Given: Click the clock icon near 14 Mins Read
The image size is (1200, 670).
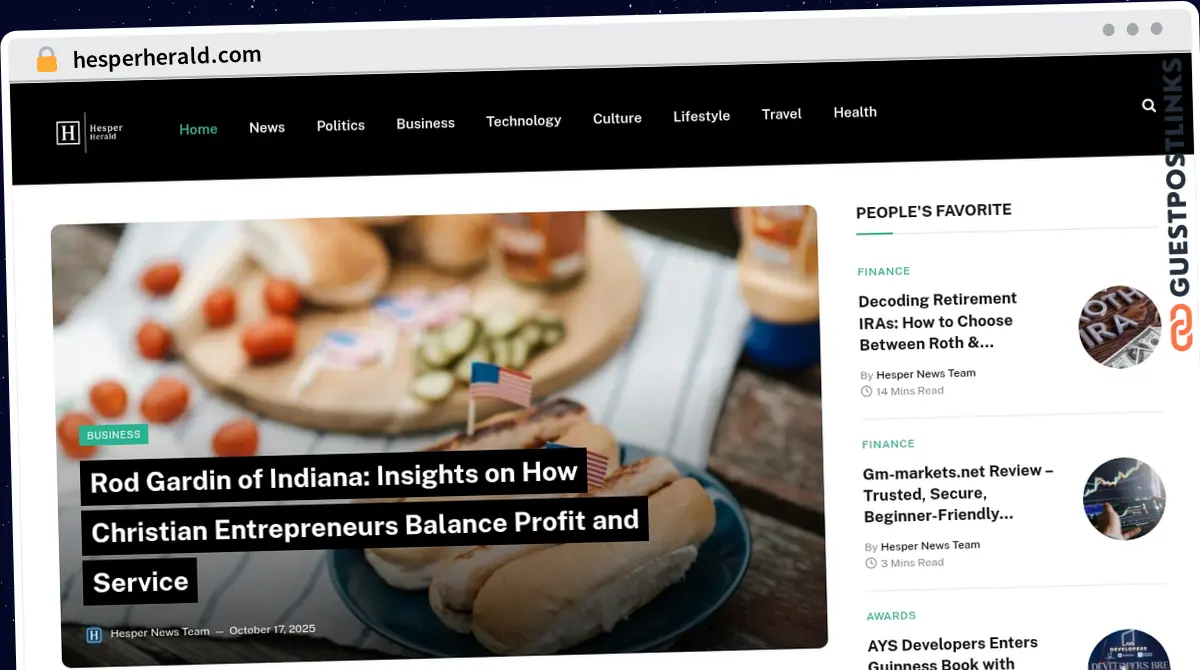Looking at the screenshot, I should point(866,392).
